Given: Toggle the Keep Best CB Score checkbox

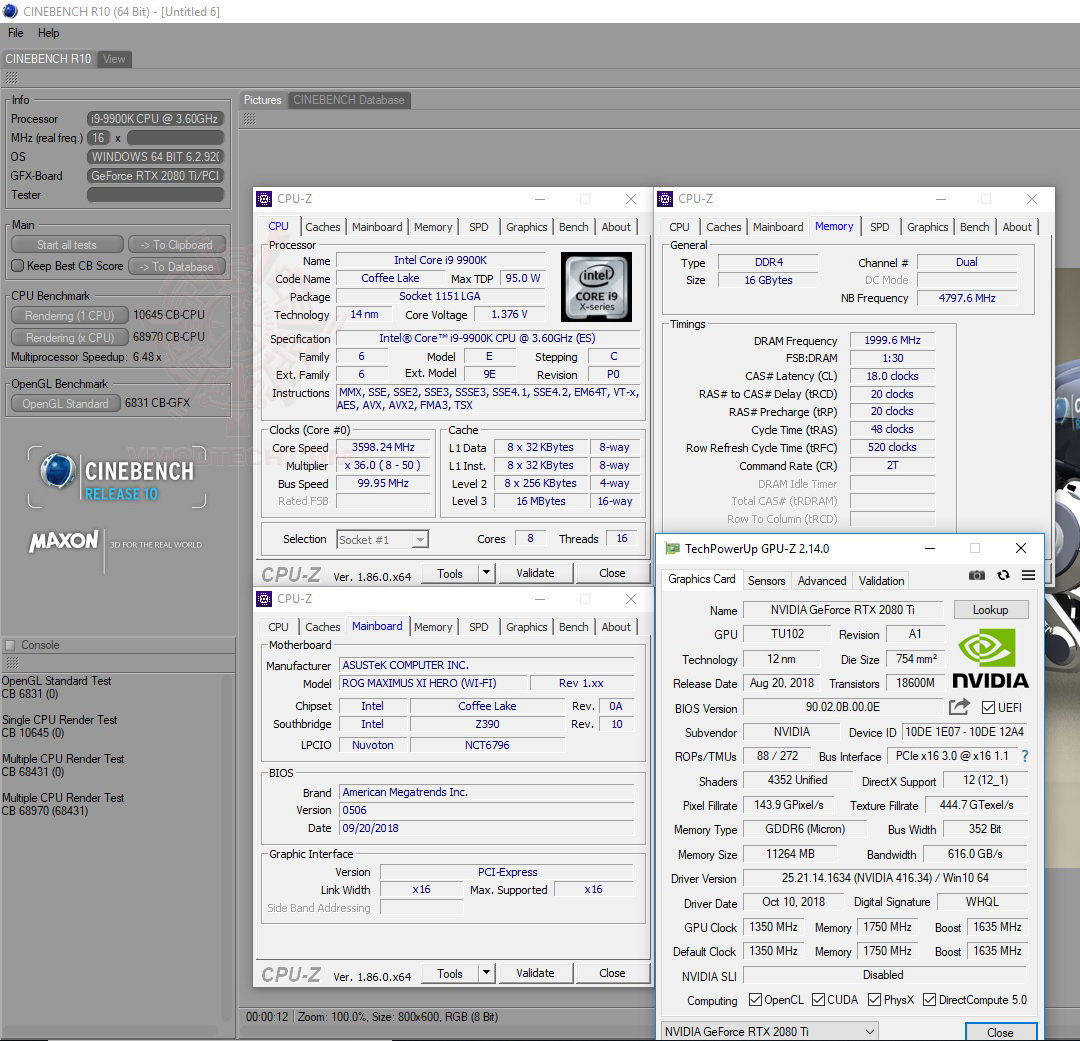Looking at the screenshot, I should (x=17, y=266).
